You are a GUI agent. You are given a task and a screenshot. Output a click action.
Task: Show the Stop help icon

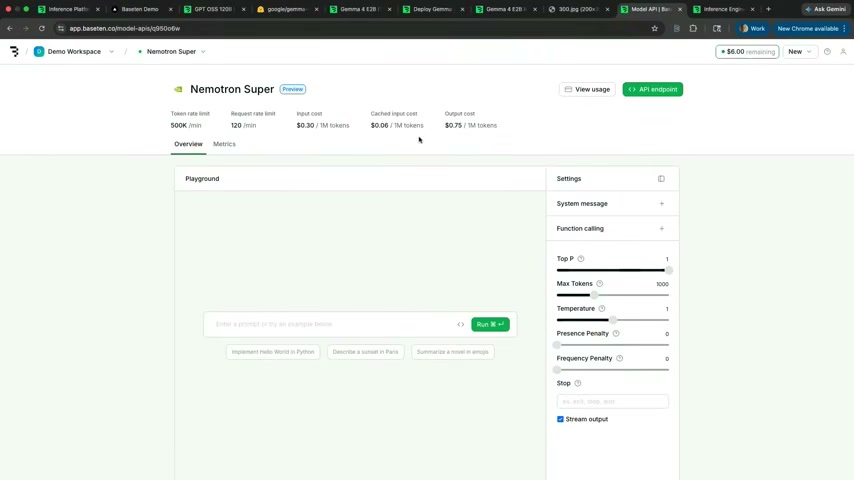click(x=578, y=383)
